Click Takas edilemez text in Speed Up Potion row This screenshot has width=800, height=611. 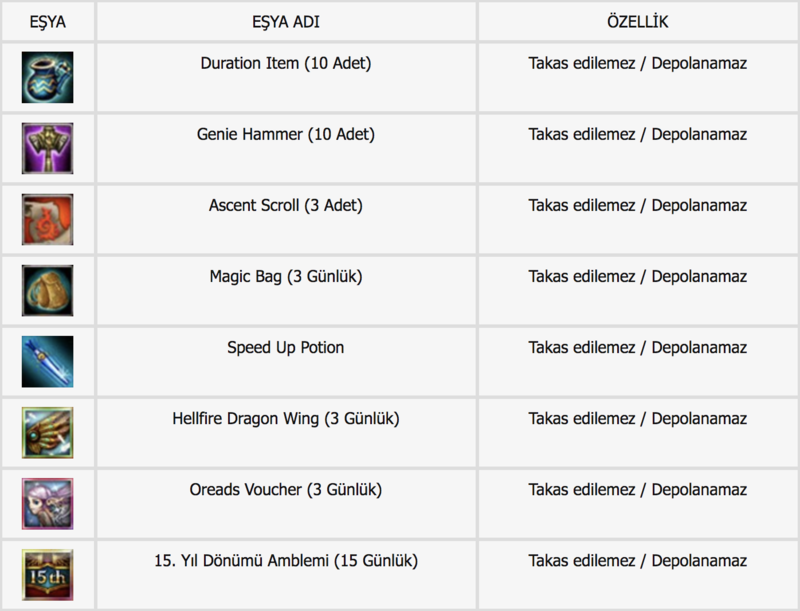[582, 347]
